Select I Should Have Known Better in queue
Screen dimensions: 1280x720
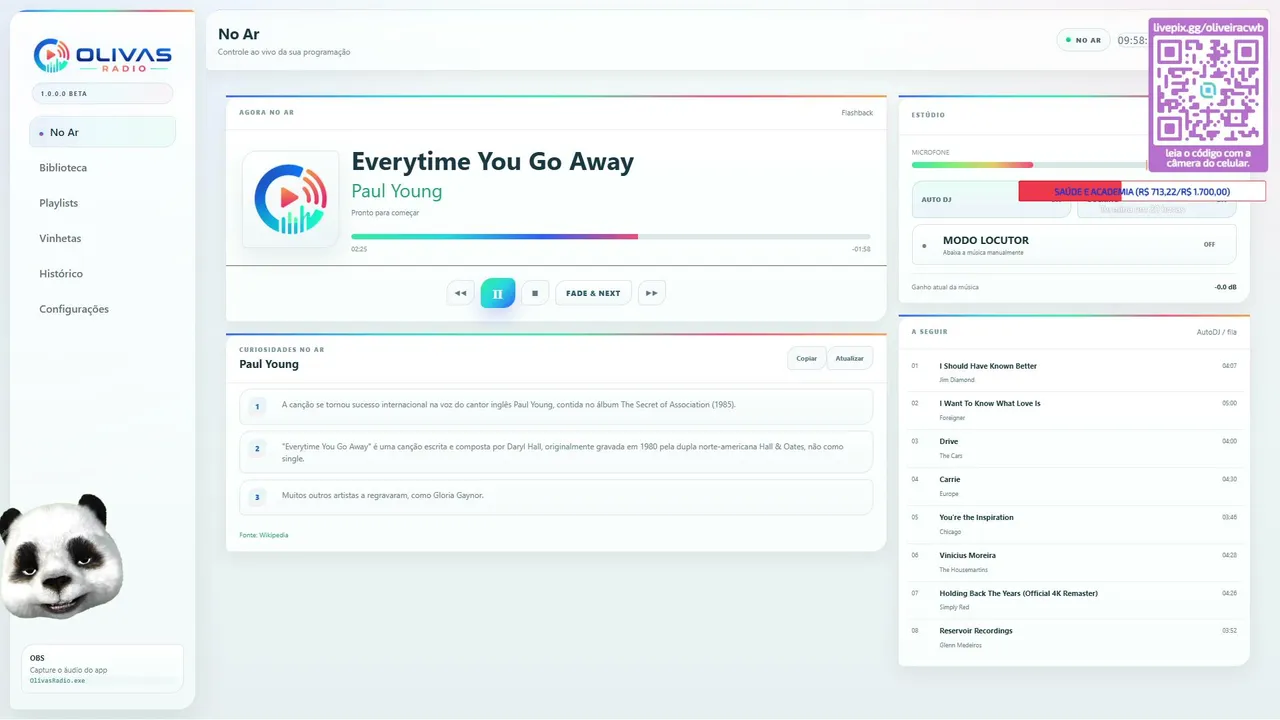click(1074, 372)
